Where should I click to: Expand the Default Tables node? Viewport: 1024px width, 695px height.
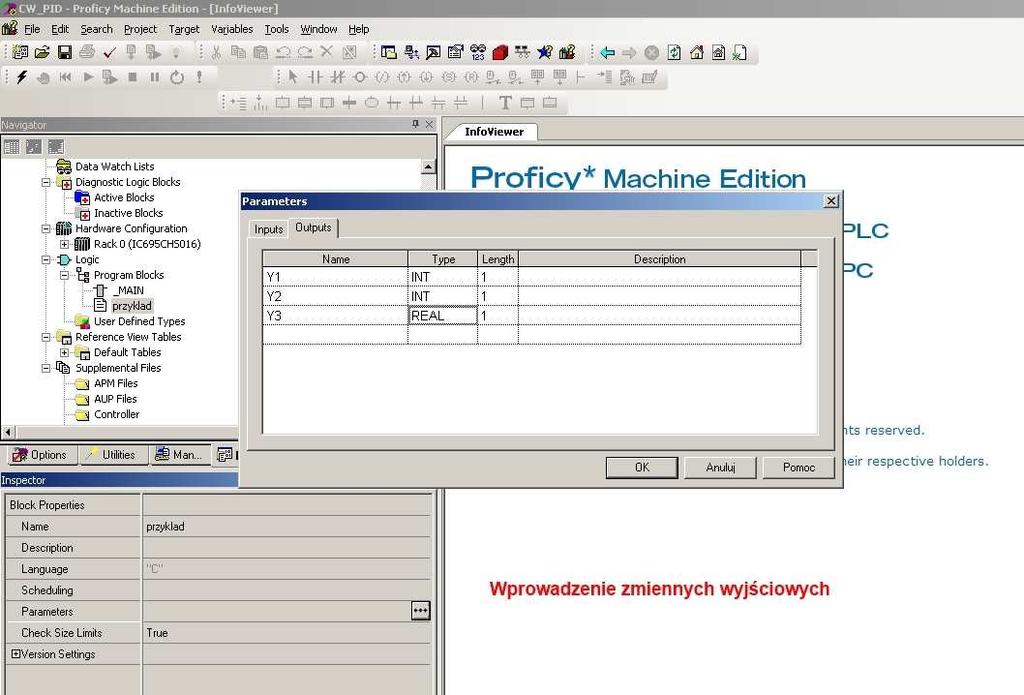point(64,353)
